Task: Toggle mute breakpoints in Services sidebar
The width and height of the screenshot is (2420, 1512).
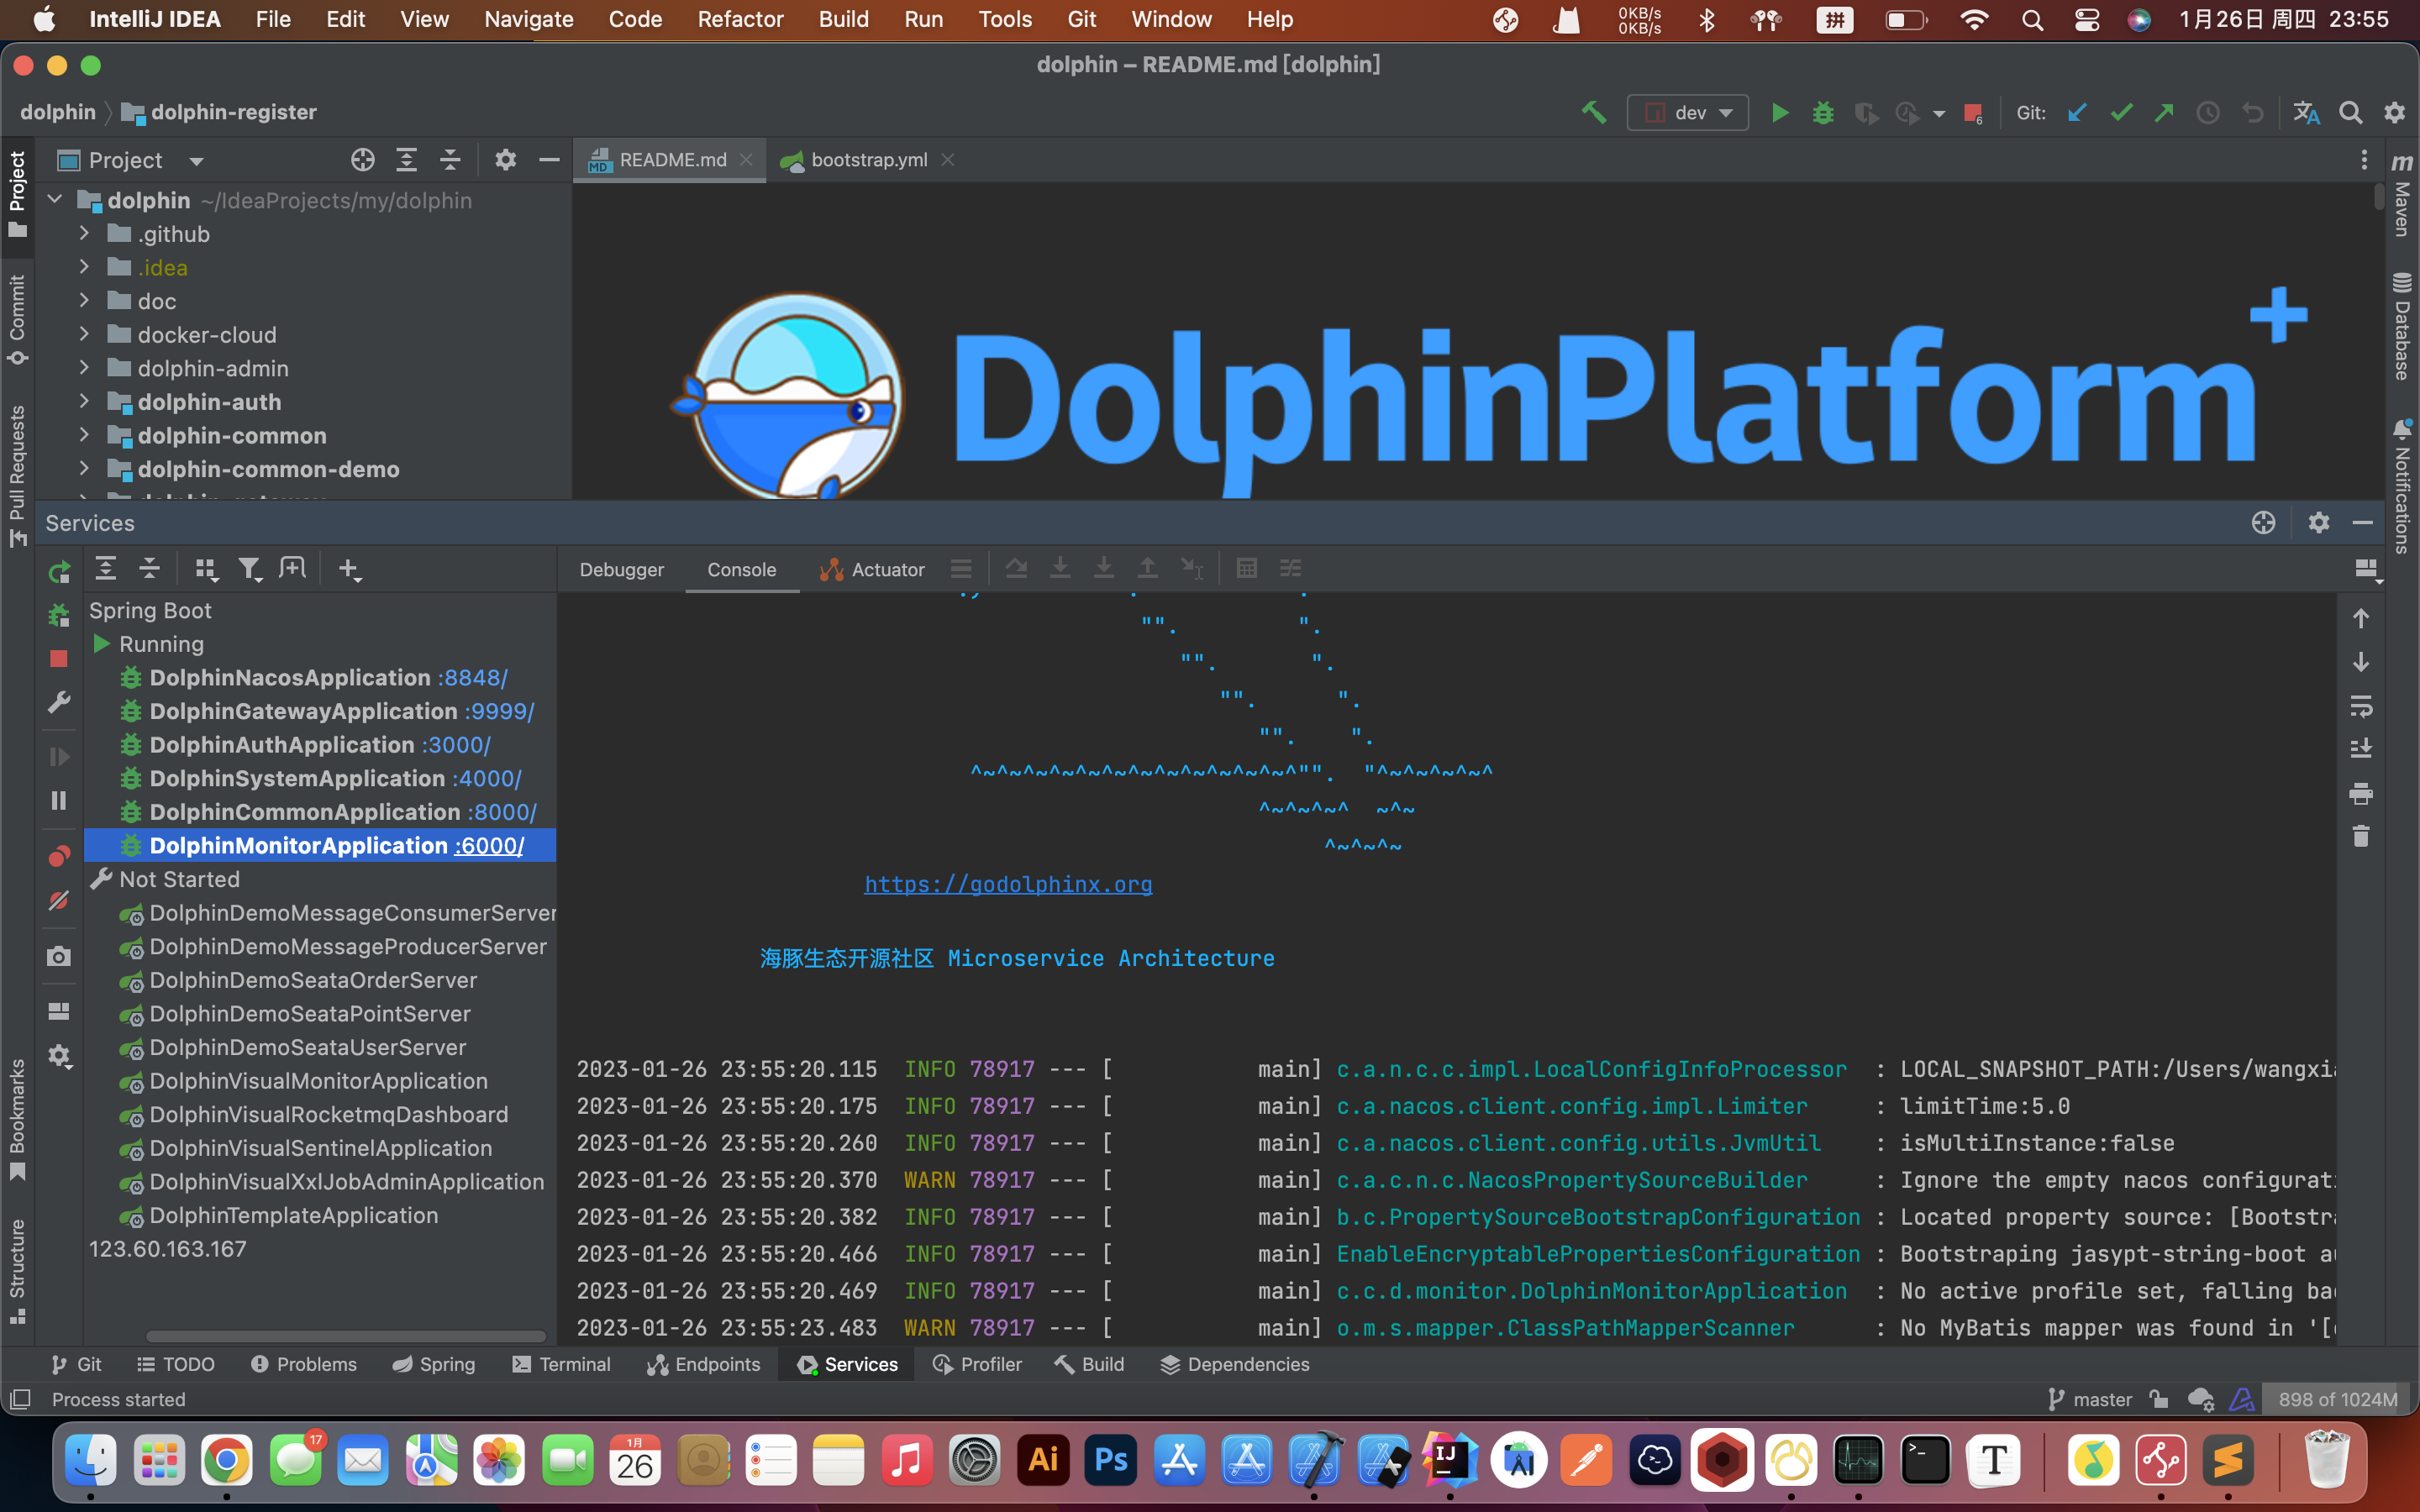Action: [59, 900]
